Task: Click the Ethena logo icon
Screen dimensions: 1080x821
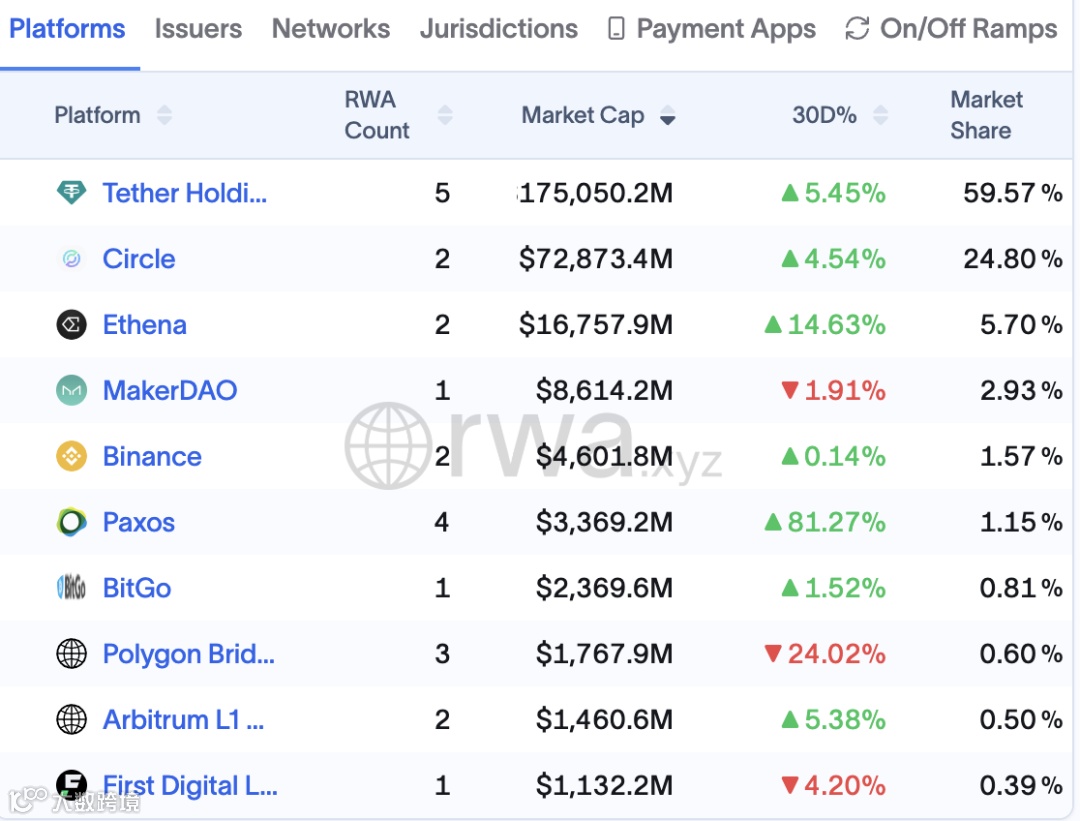Action: coord(72,324)
